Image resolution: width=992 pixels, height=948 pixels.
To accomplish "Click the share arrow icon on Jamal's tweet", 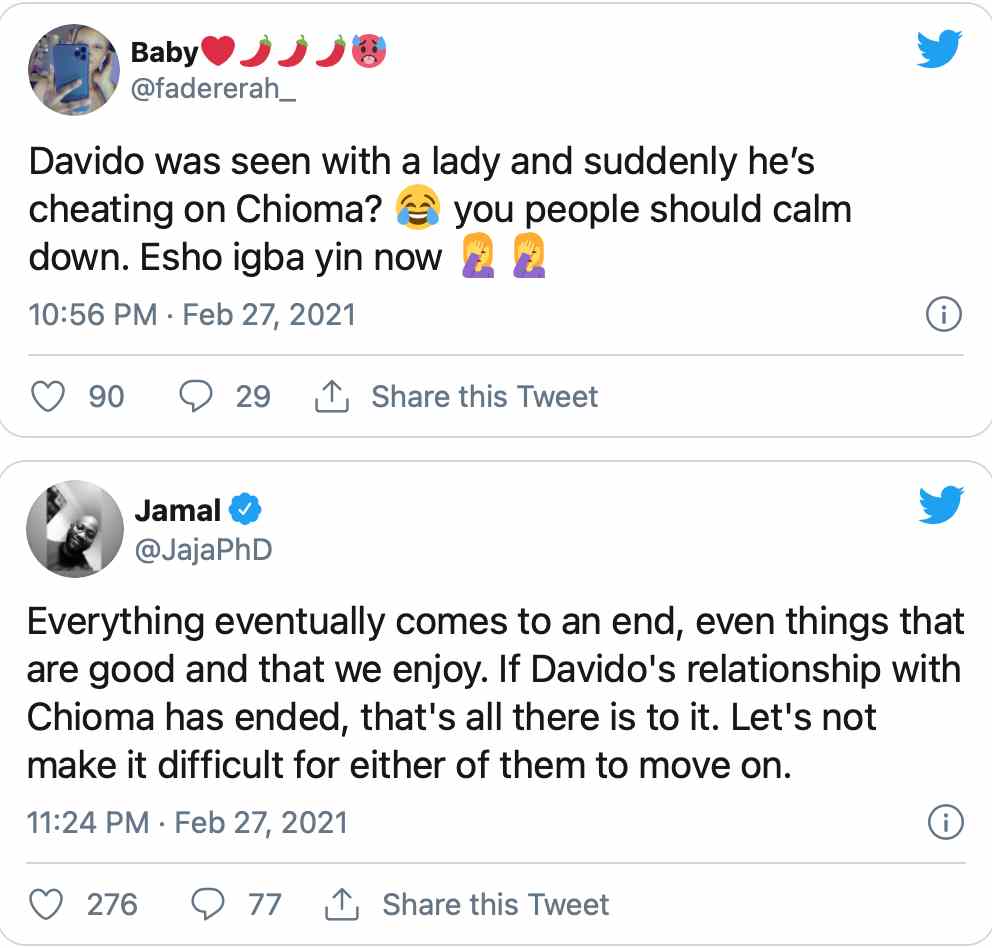I will (x=341, y=906).
